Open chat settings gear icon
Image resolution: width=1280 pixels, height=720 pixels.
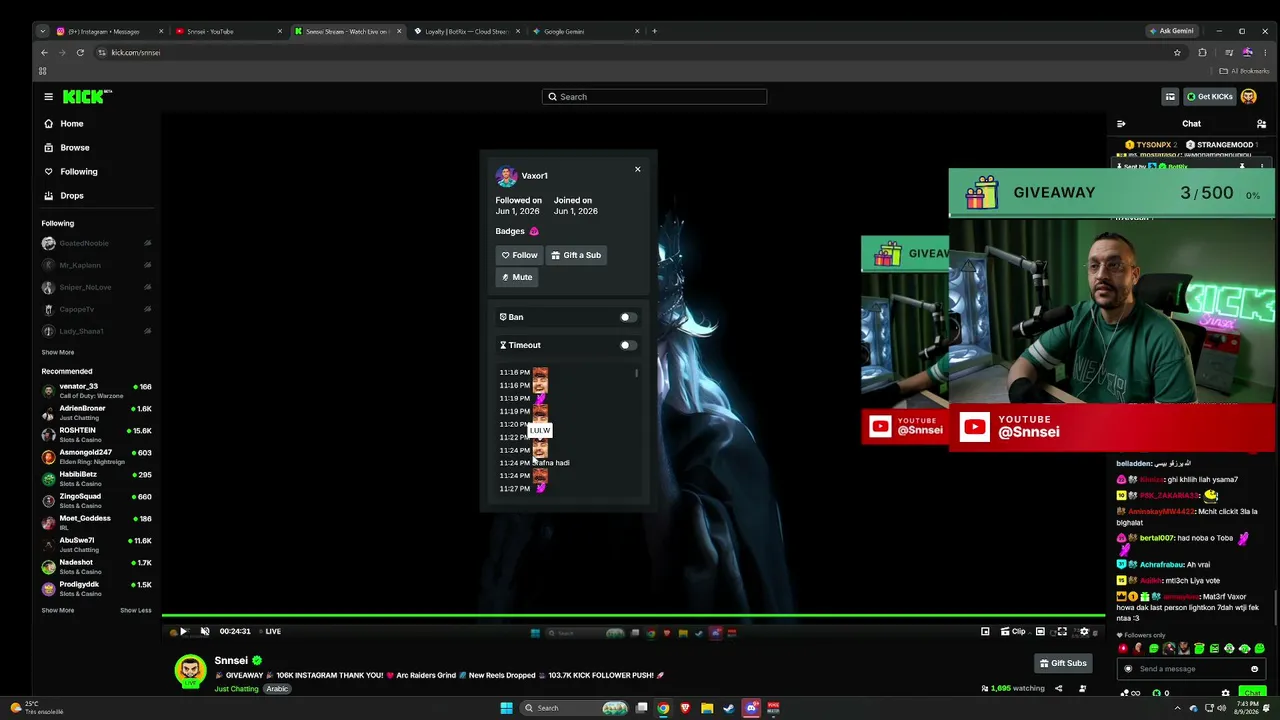1225,693
